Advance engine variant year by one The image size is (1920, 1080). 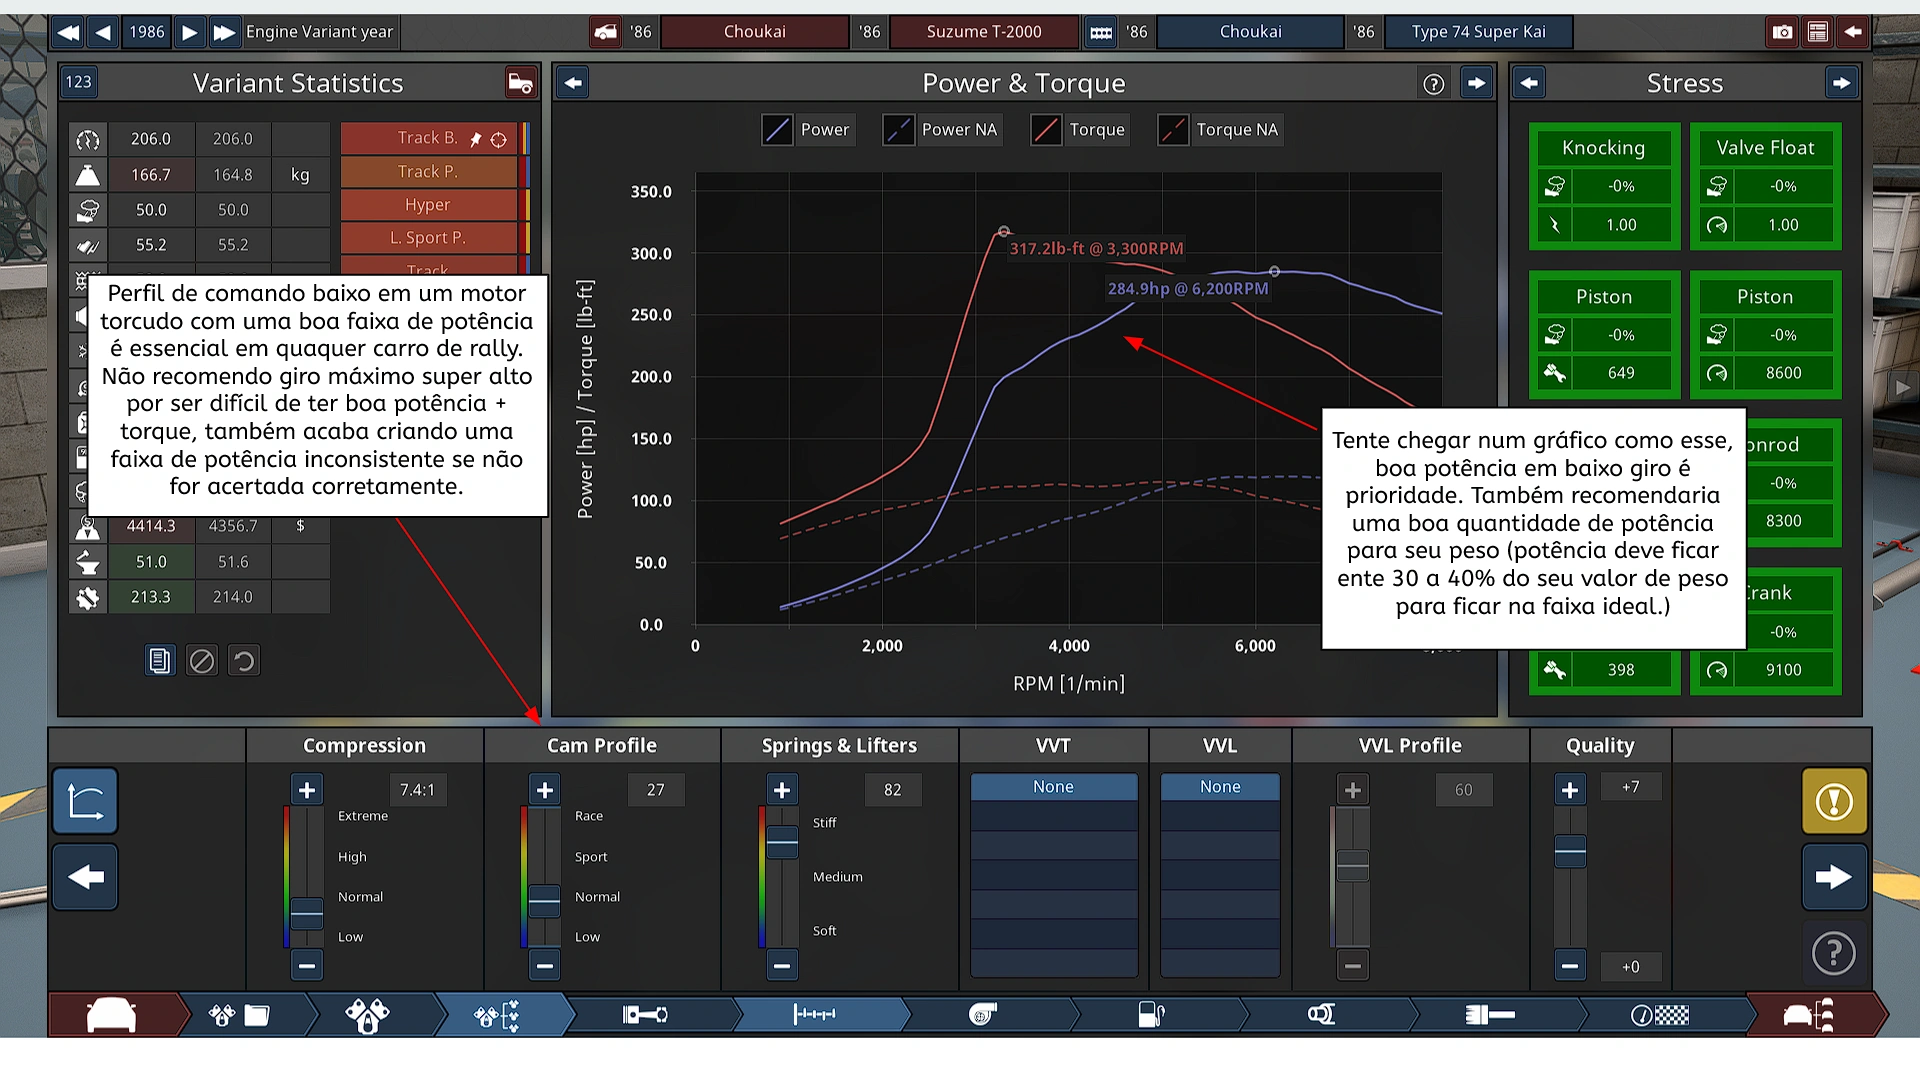point(189,32)
